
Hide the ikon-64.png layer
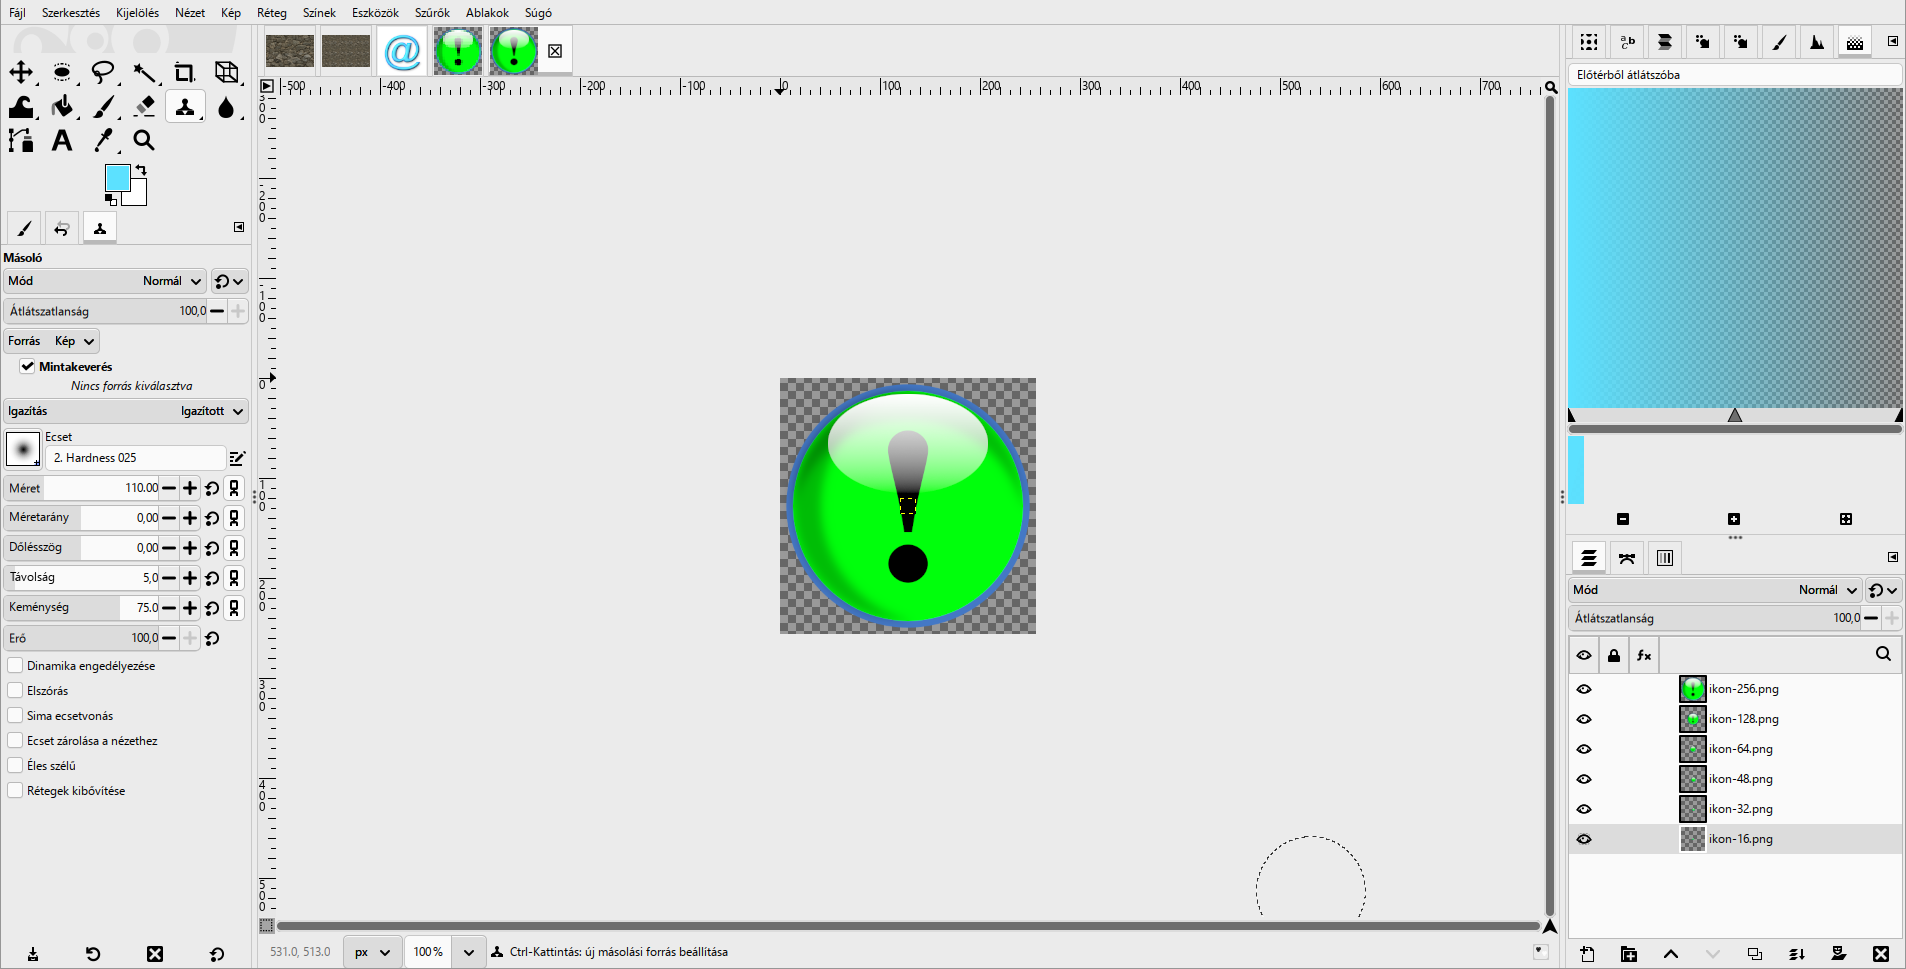(1584, 749)
